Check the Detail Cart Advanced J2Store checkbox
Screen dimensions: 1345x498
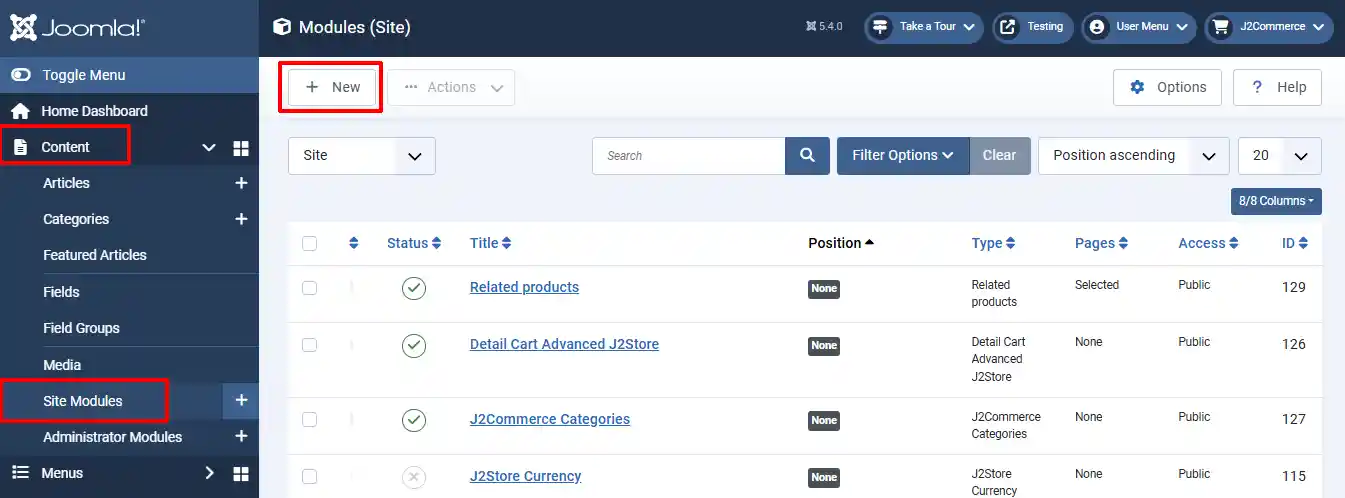pos(309,344)
